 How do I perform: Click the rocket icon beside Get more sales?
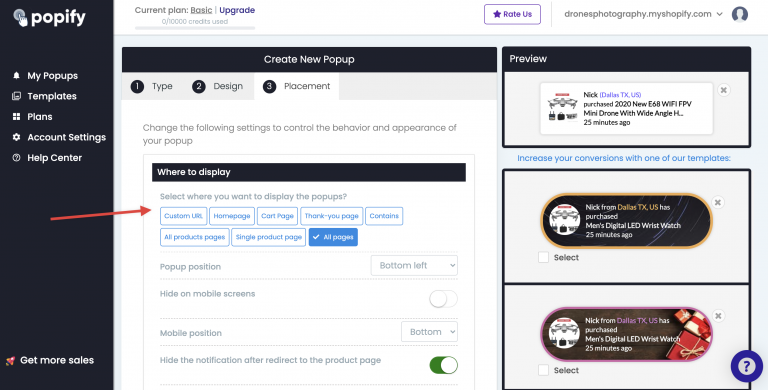tap(10, 361)
